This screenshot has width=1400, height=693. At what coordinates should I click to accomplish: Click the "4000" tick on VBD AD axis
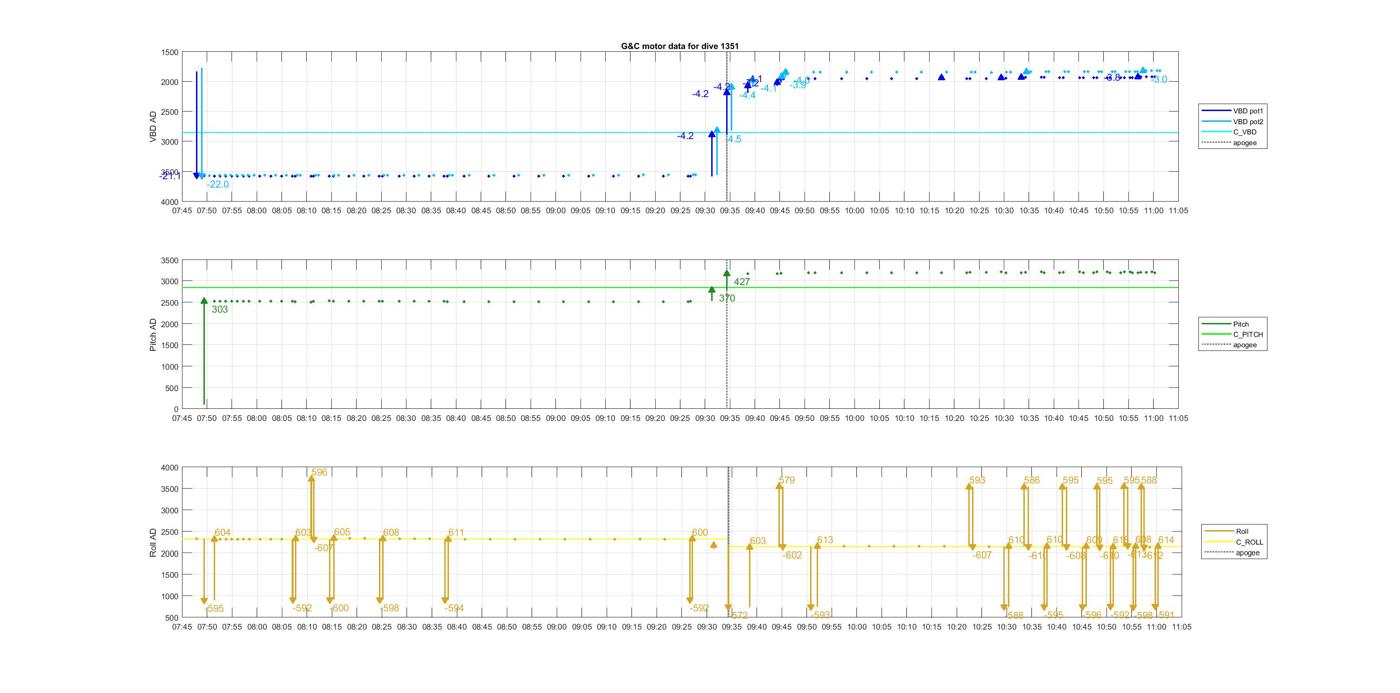click(x=170, y=202)
